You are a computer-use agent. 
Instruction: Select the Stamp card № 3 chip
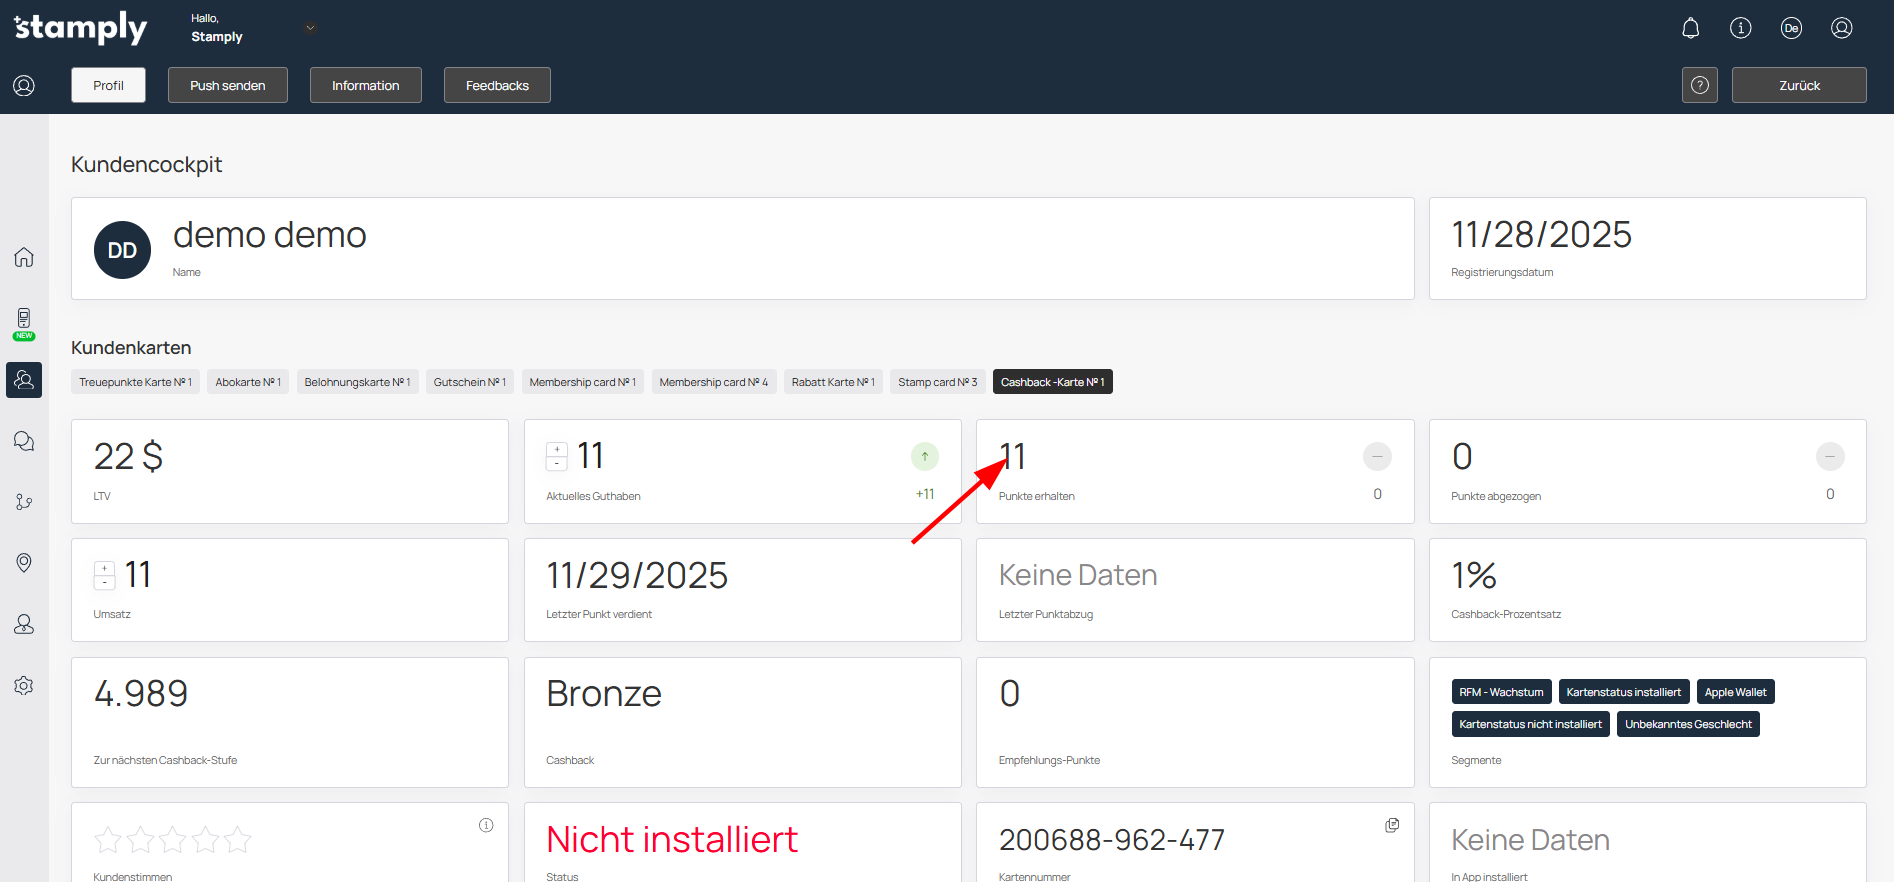coord(937,382)
